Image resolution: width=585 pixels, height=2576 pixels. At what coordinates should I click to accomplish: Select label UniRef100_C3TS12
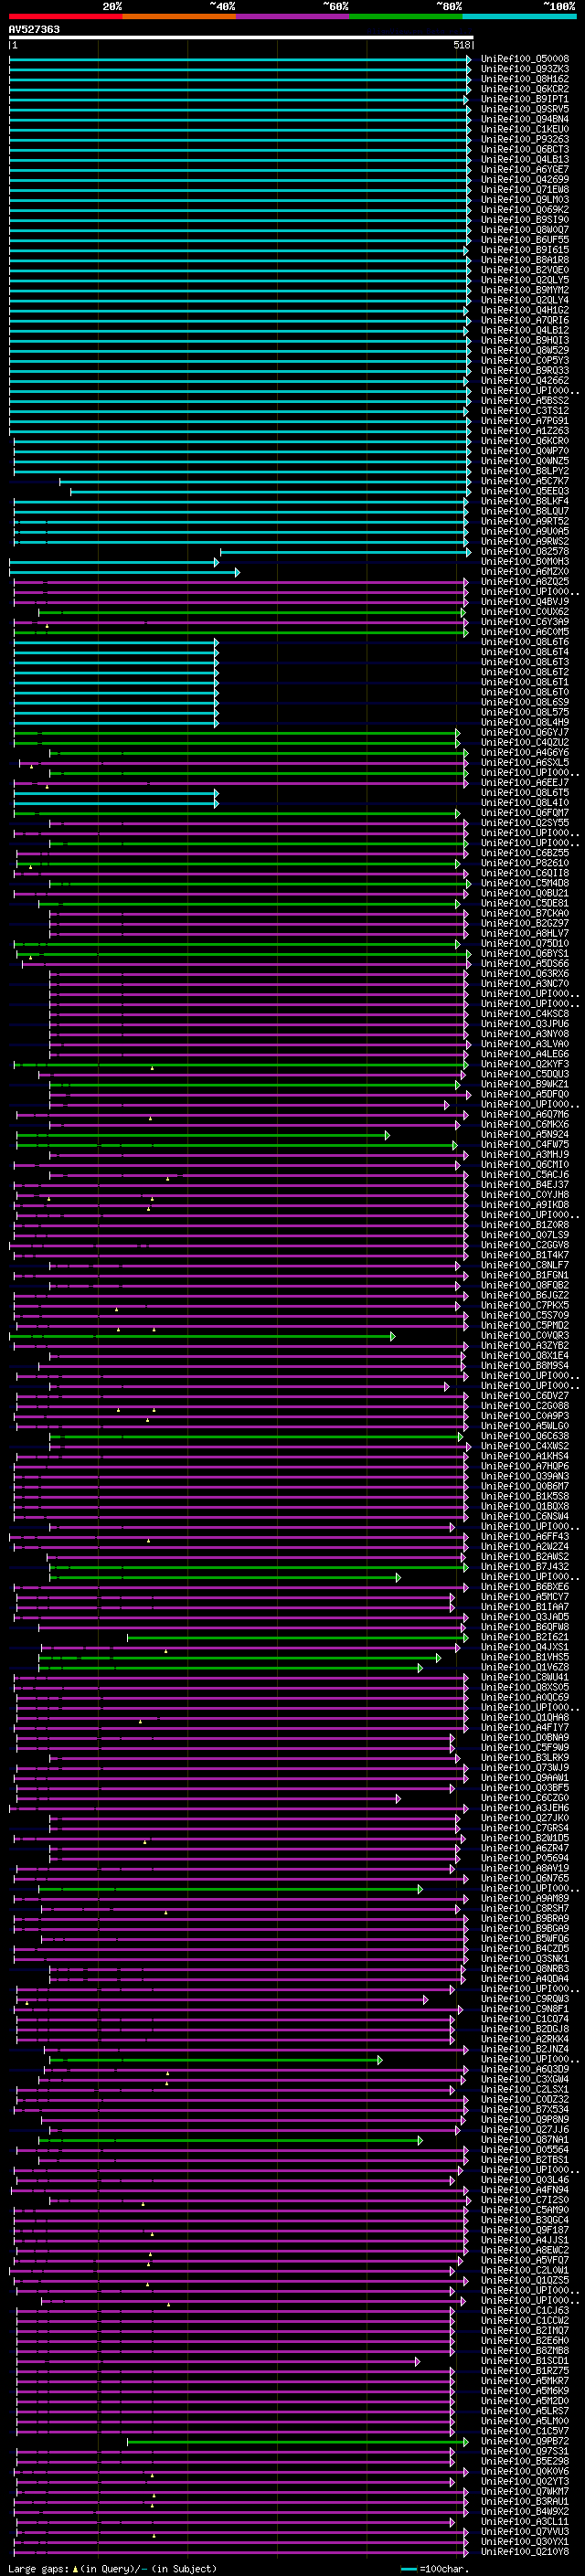525,411
